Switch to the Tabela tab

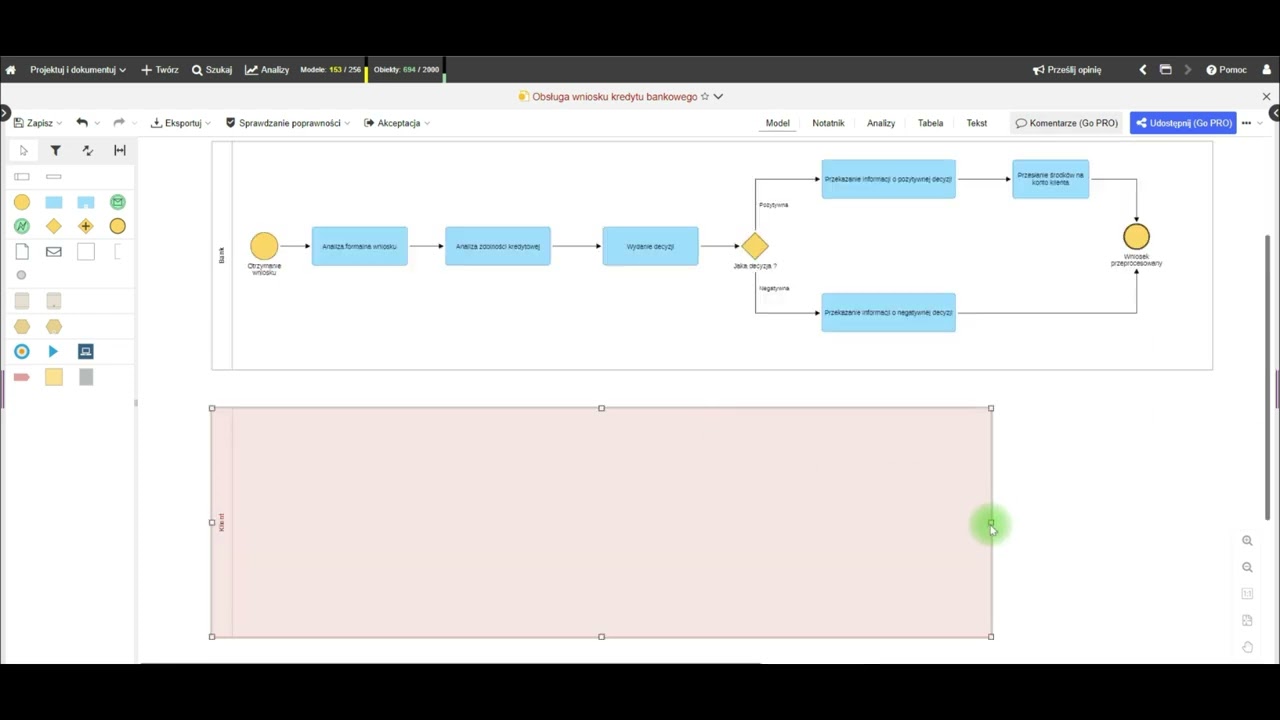click(931, 123)
